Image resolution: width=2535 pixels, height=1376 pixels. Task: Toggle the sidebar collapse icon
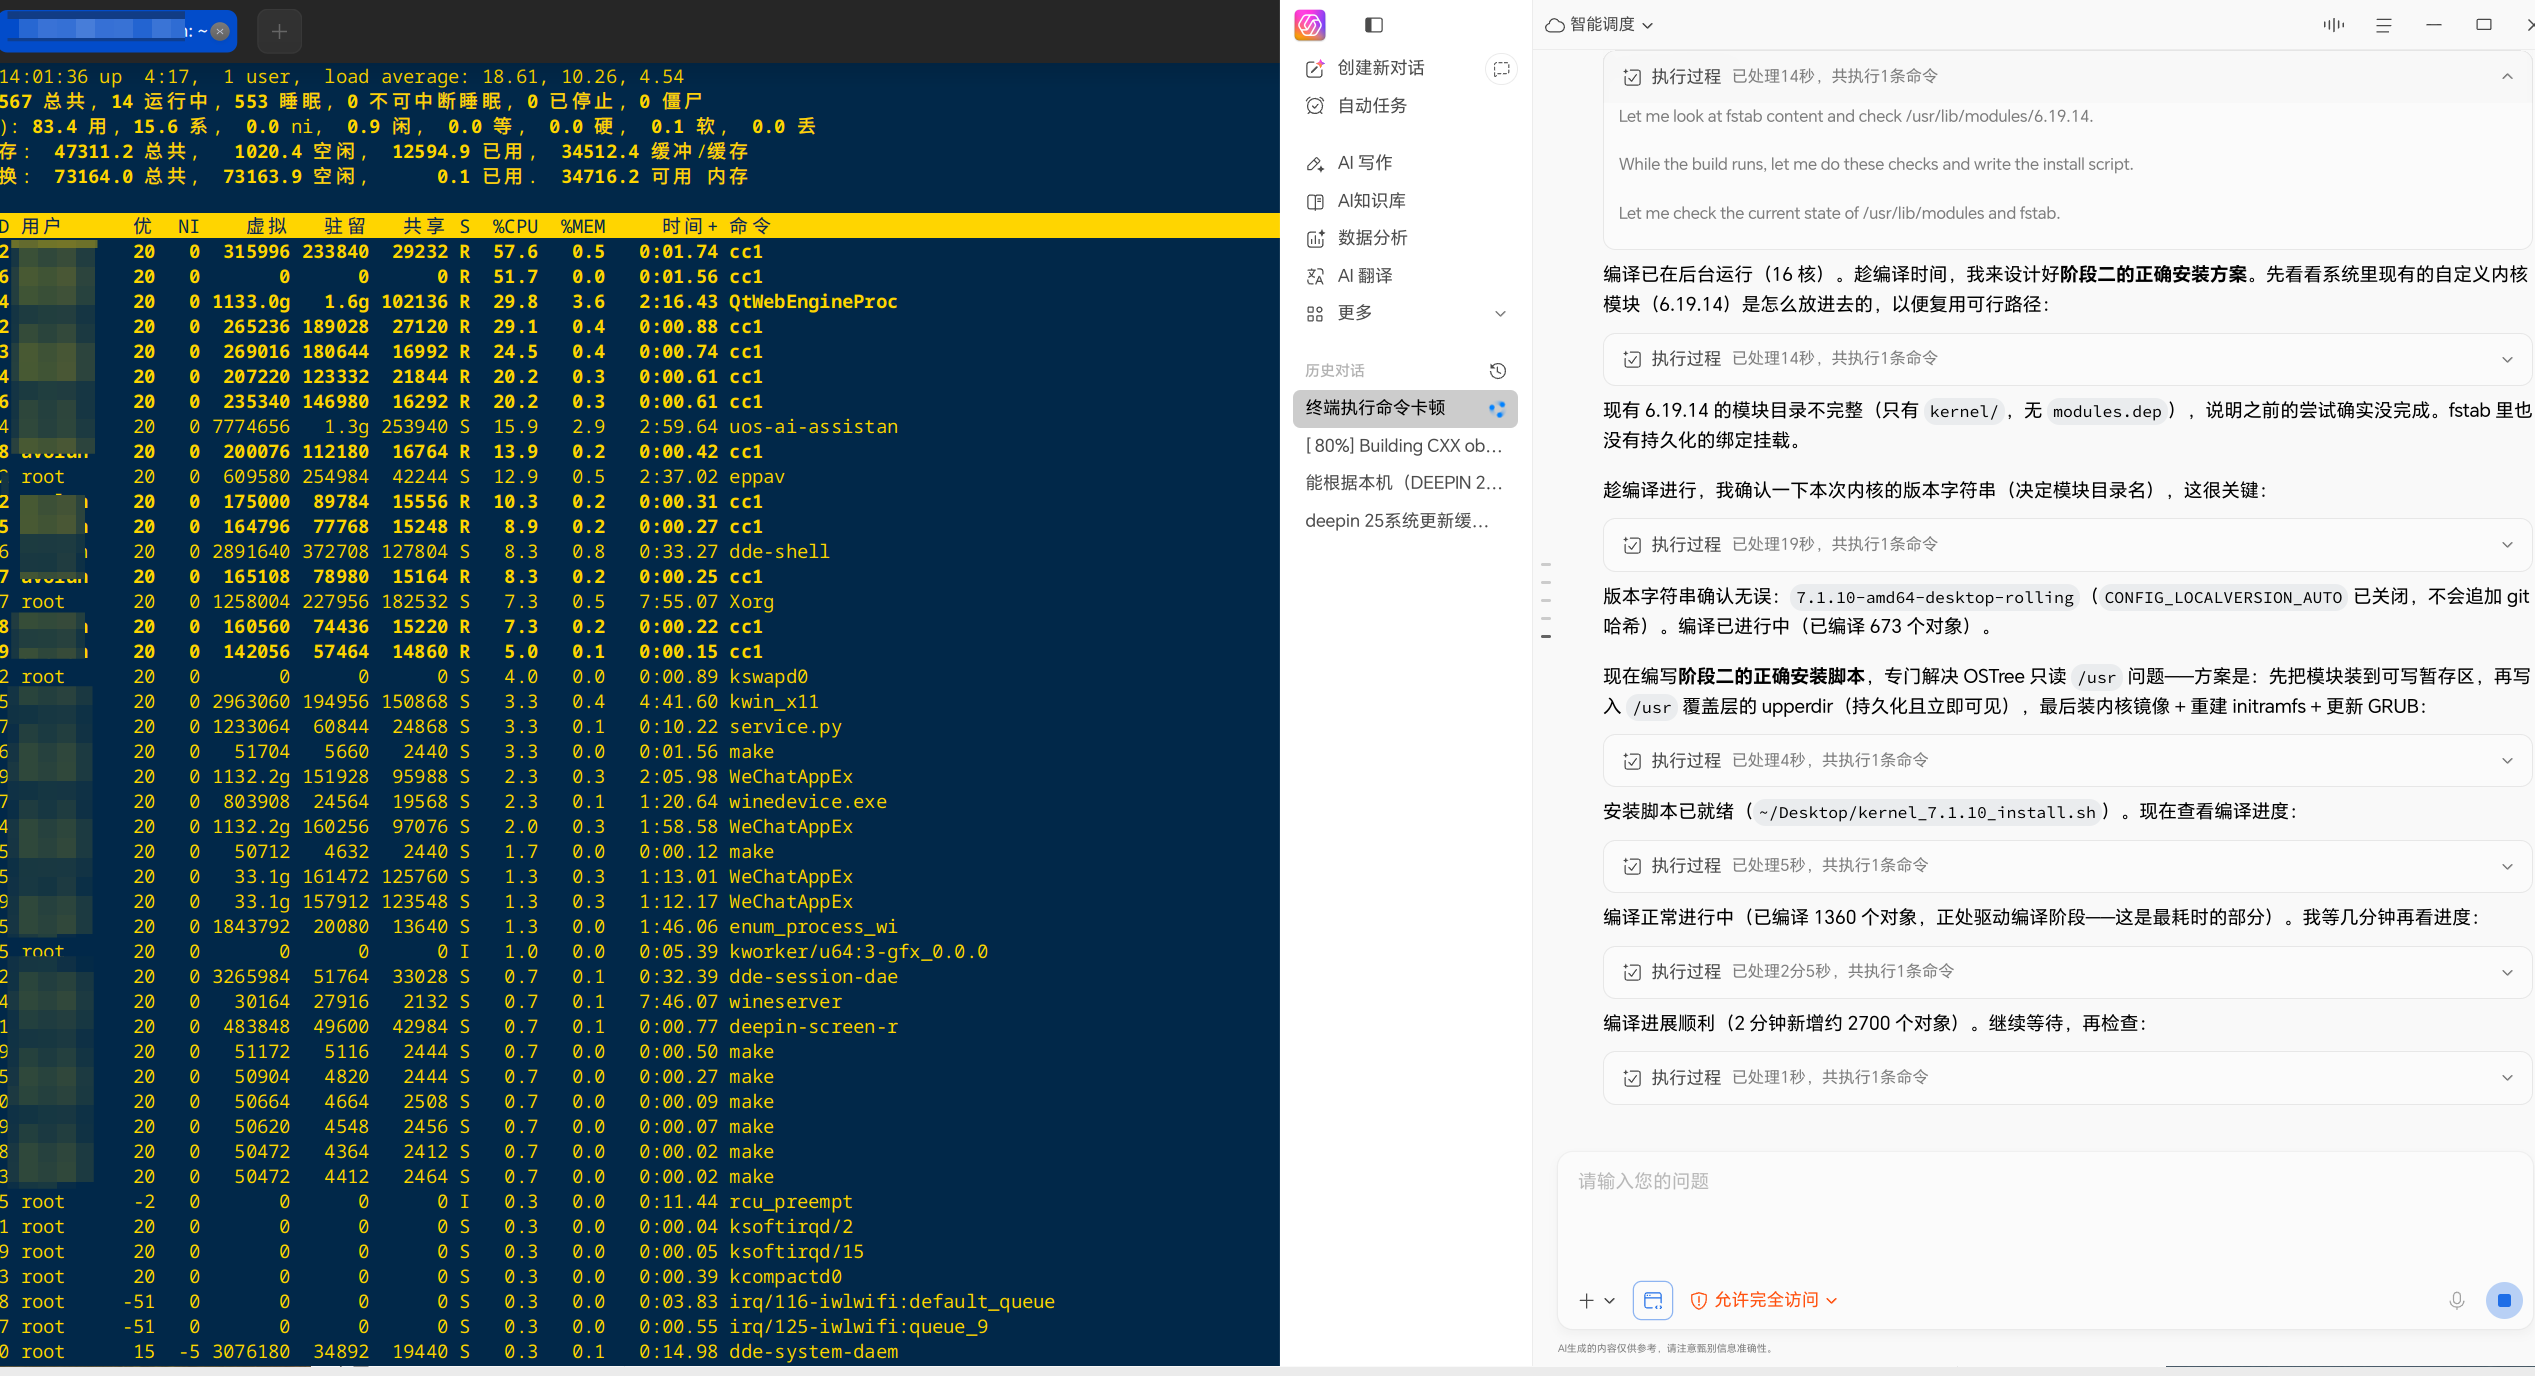tap(1374, 25)
